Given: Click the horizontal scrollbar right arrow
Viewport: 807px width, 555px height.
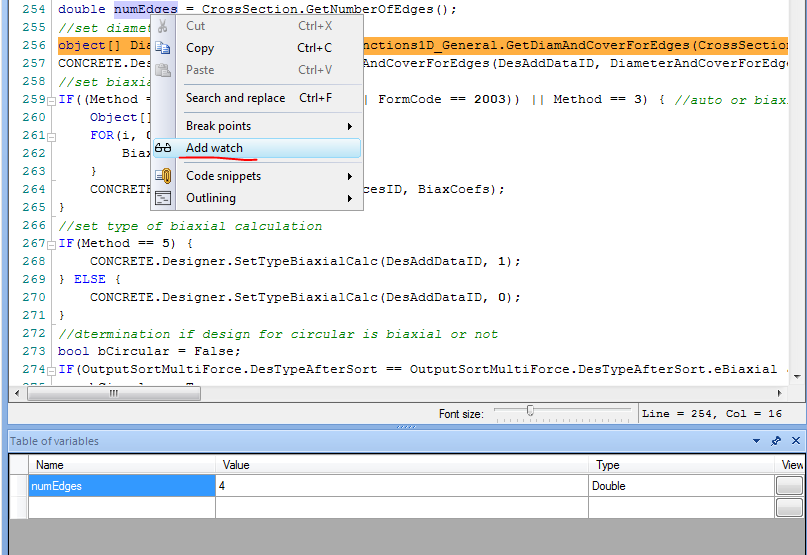Looking at the screenshot, I should point(779,393).
